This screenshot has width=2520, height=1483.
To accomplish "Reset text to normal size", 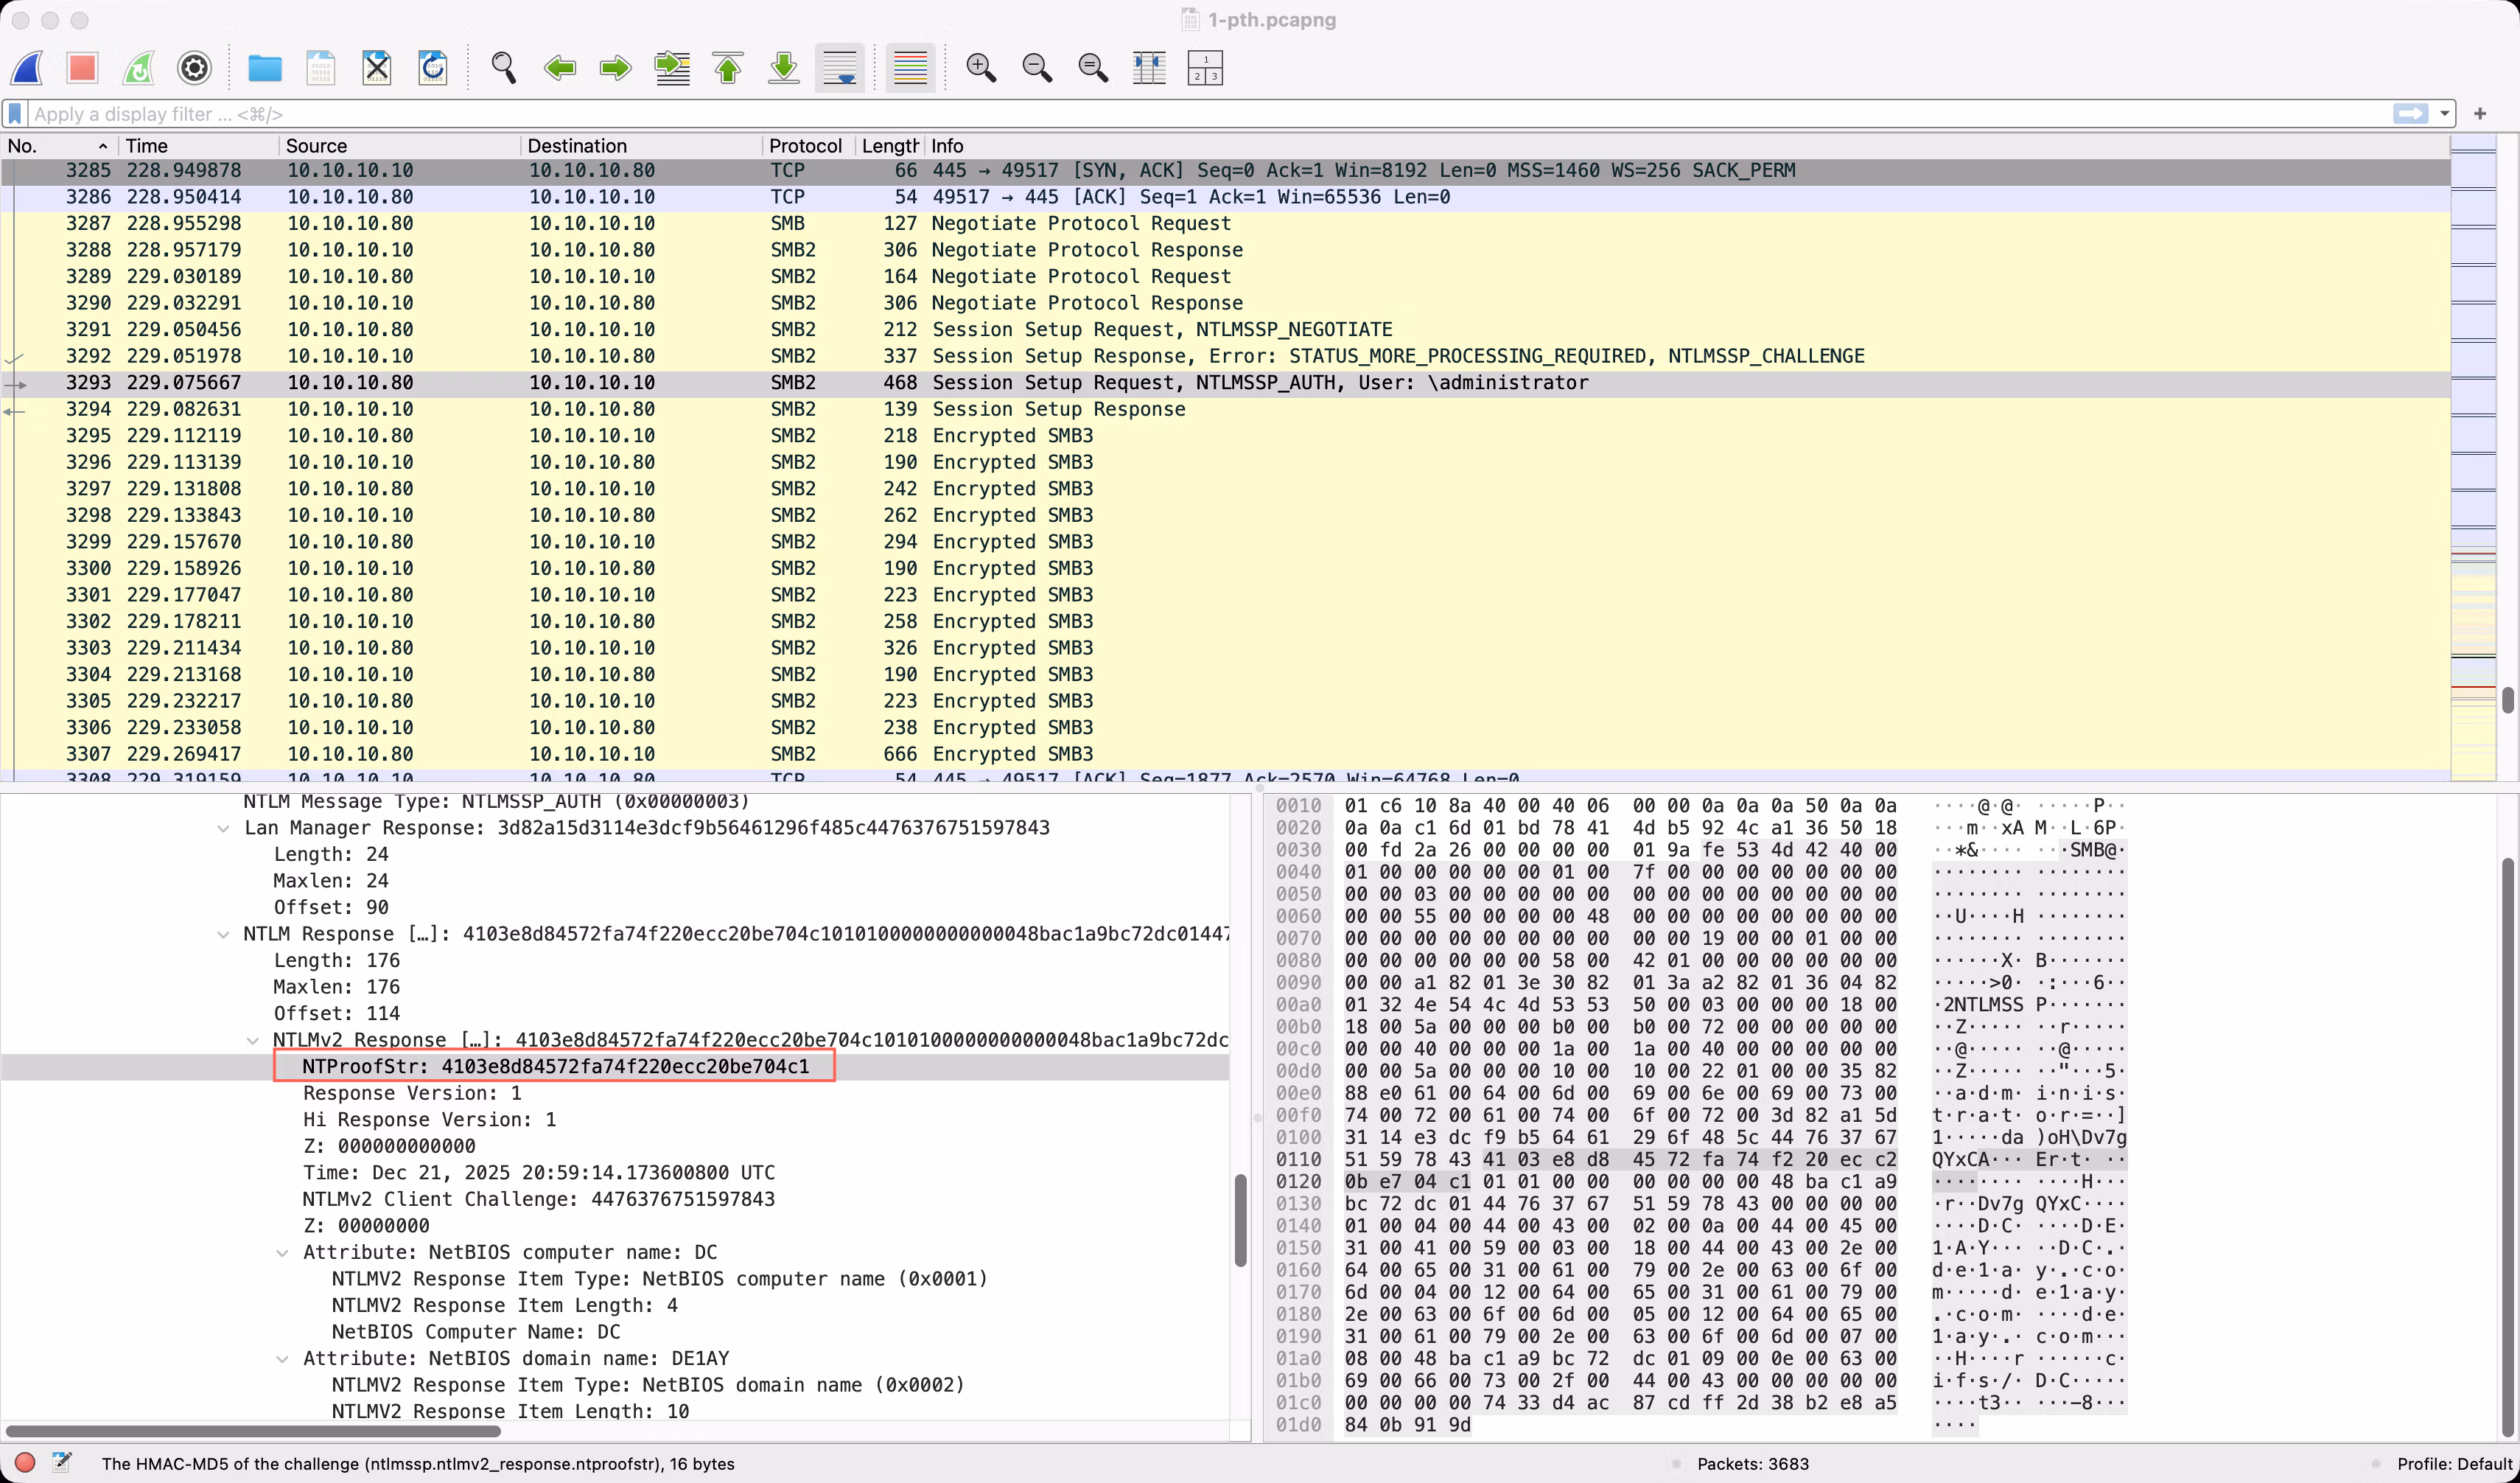I will pos(1093,68).
